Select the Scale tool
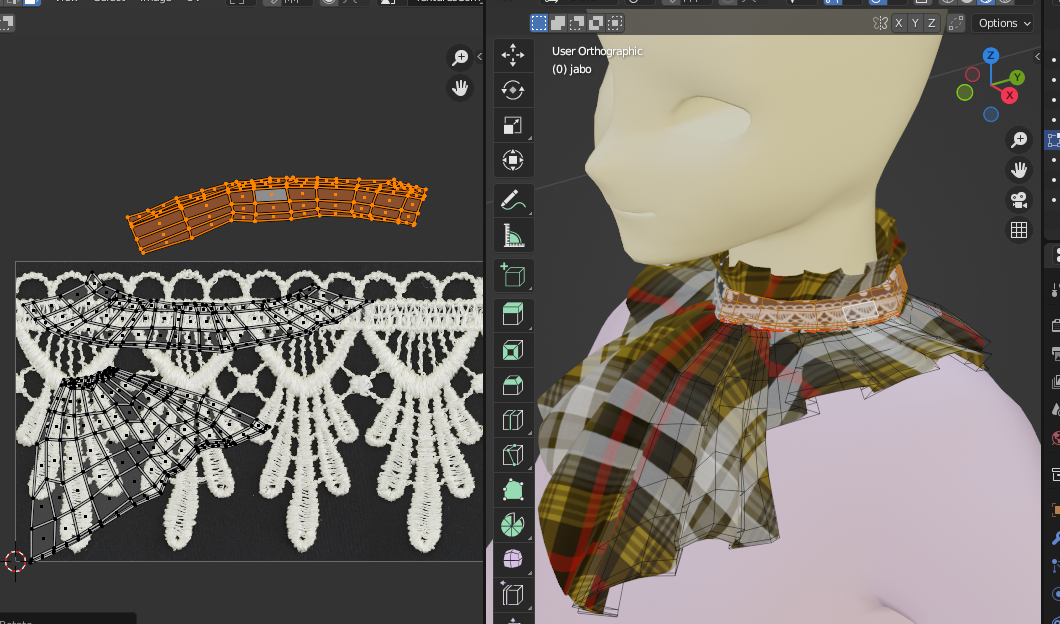Screen dimensions: 1060x624 coord(513,125)
